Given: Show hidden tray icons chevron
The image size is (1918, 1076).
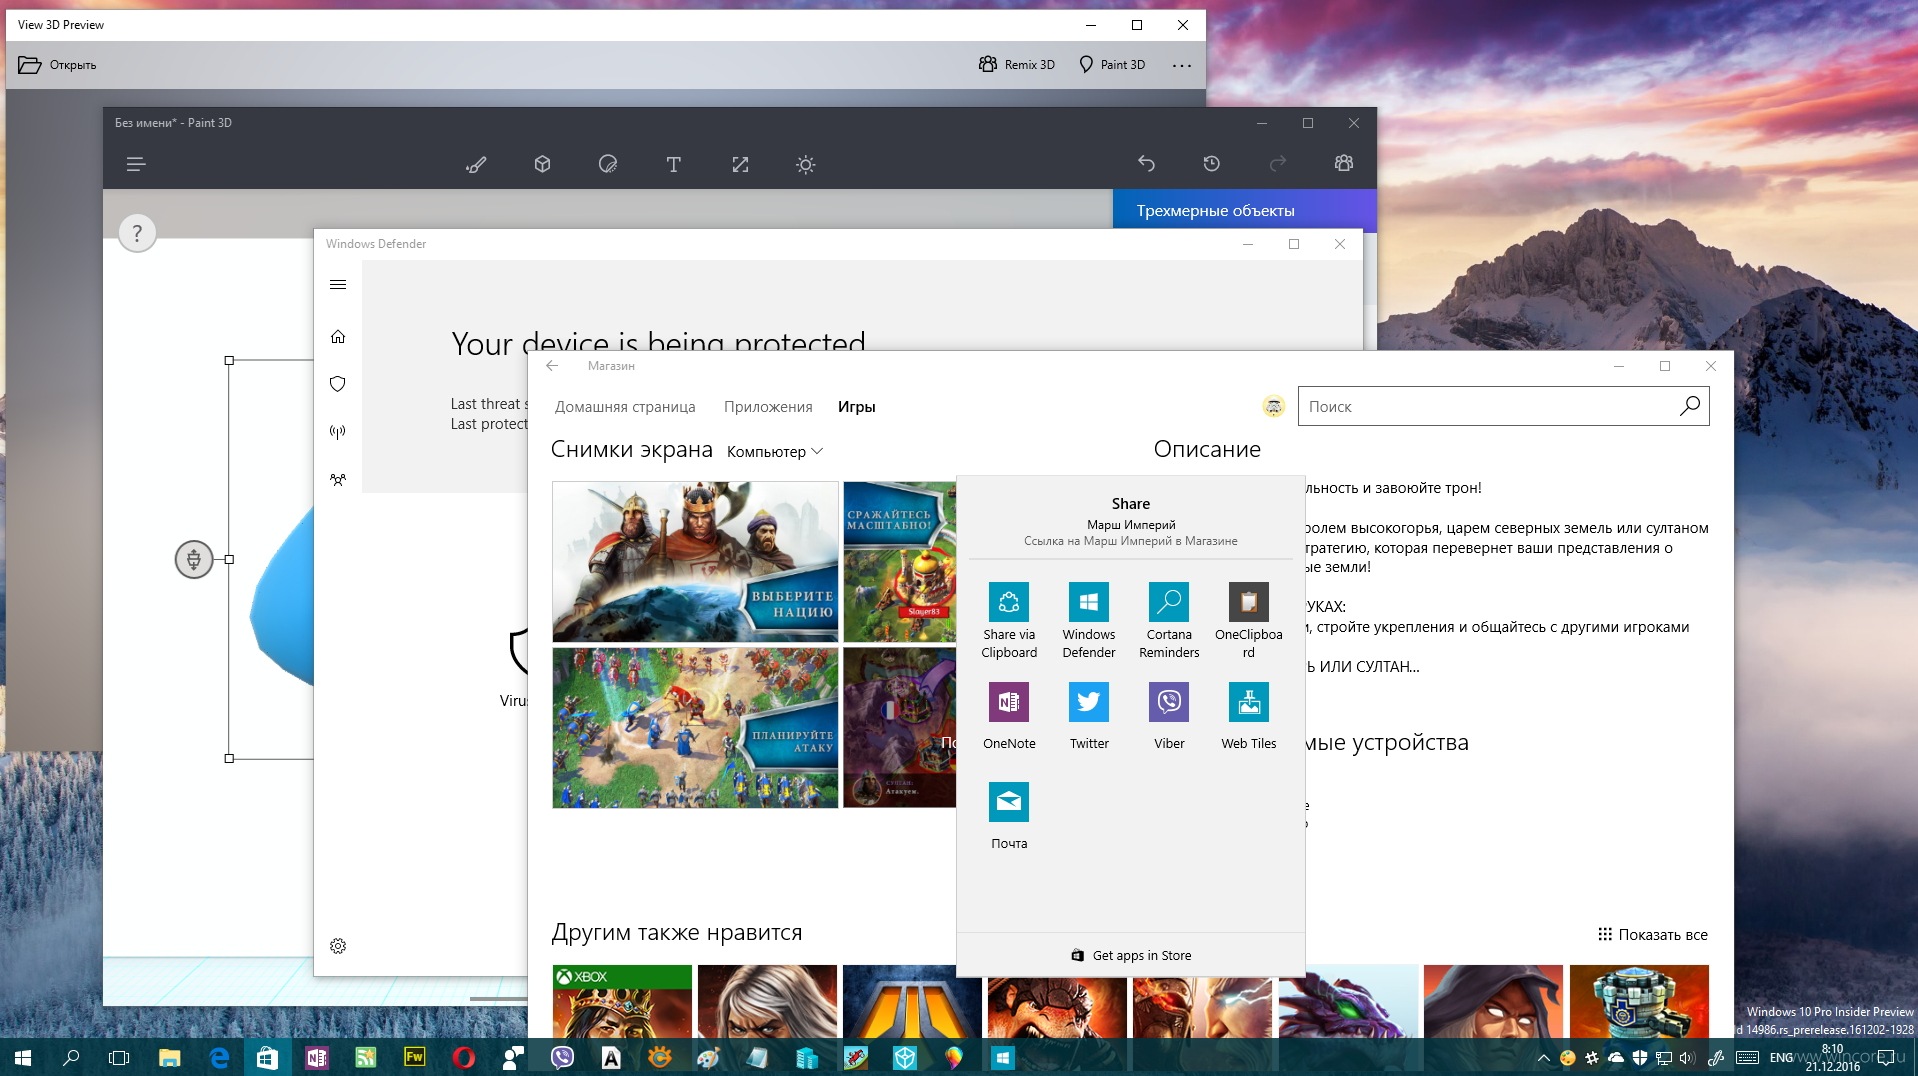Looking at the screenshot, I should (x=1543, y=1058).
